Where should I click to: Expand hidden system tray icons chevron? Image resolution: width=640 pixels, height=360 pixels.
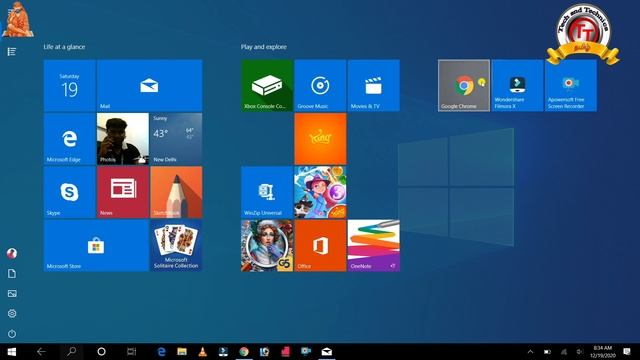[x=530, y=351]
